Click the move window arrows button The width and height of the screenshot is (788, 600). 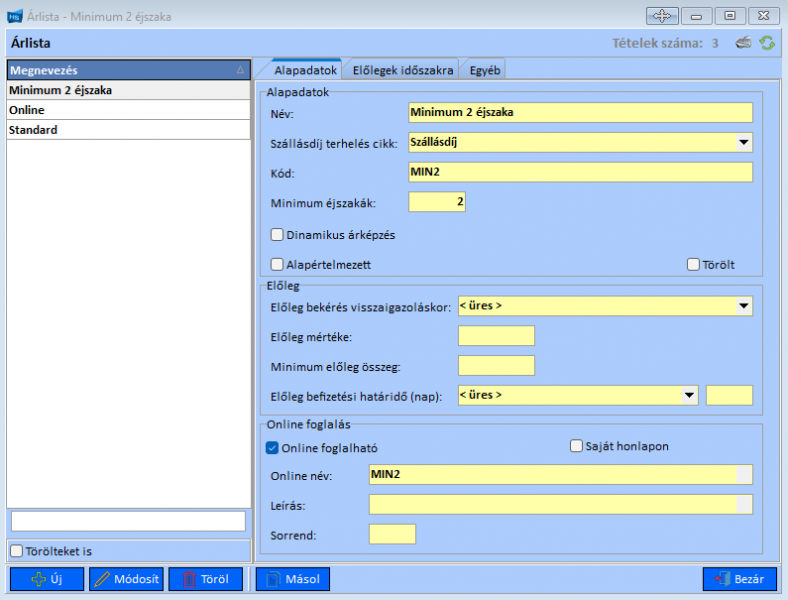pyautogui.click(x=662, y=16)
